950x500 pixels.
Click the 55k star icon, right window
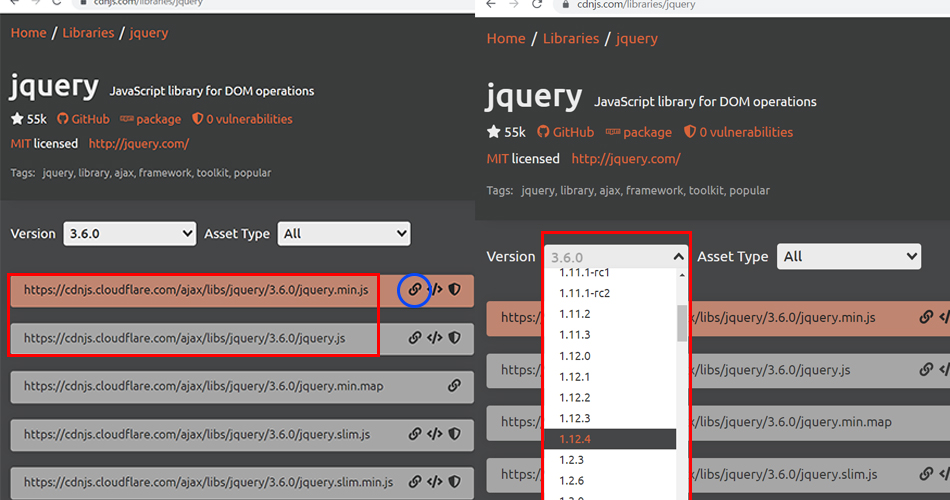494,132
